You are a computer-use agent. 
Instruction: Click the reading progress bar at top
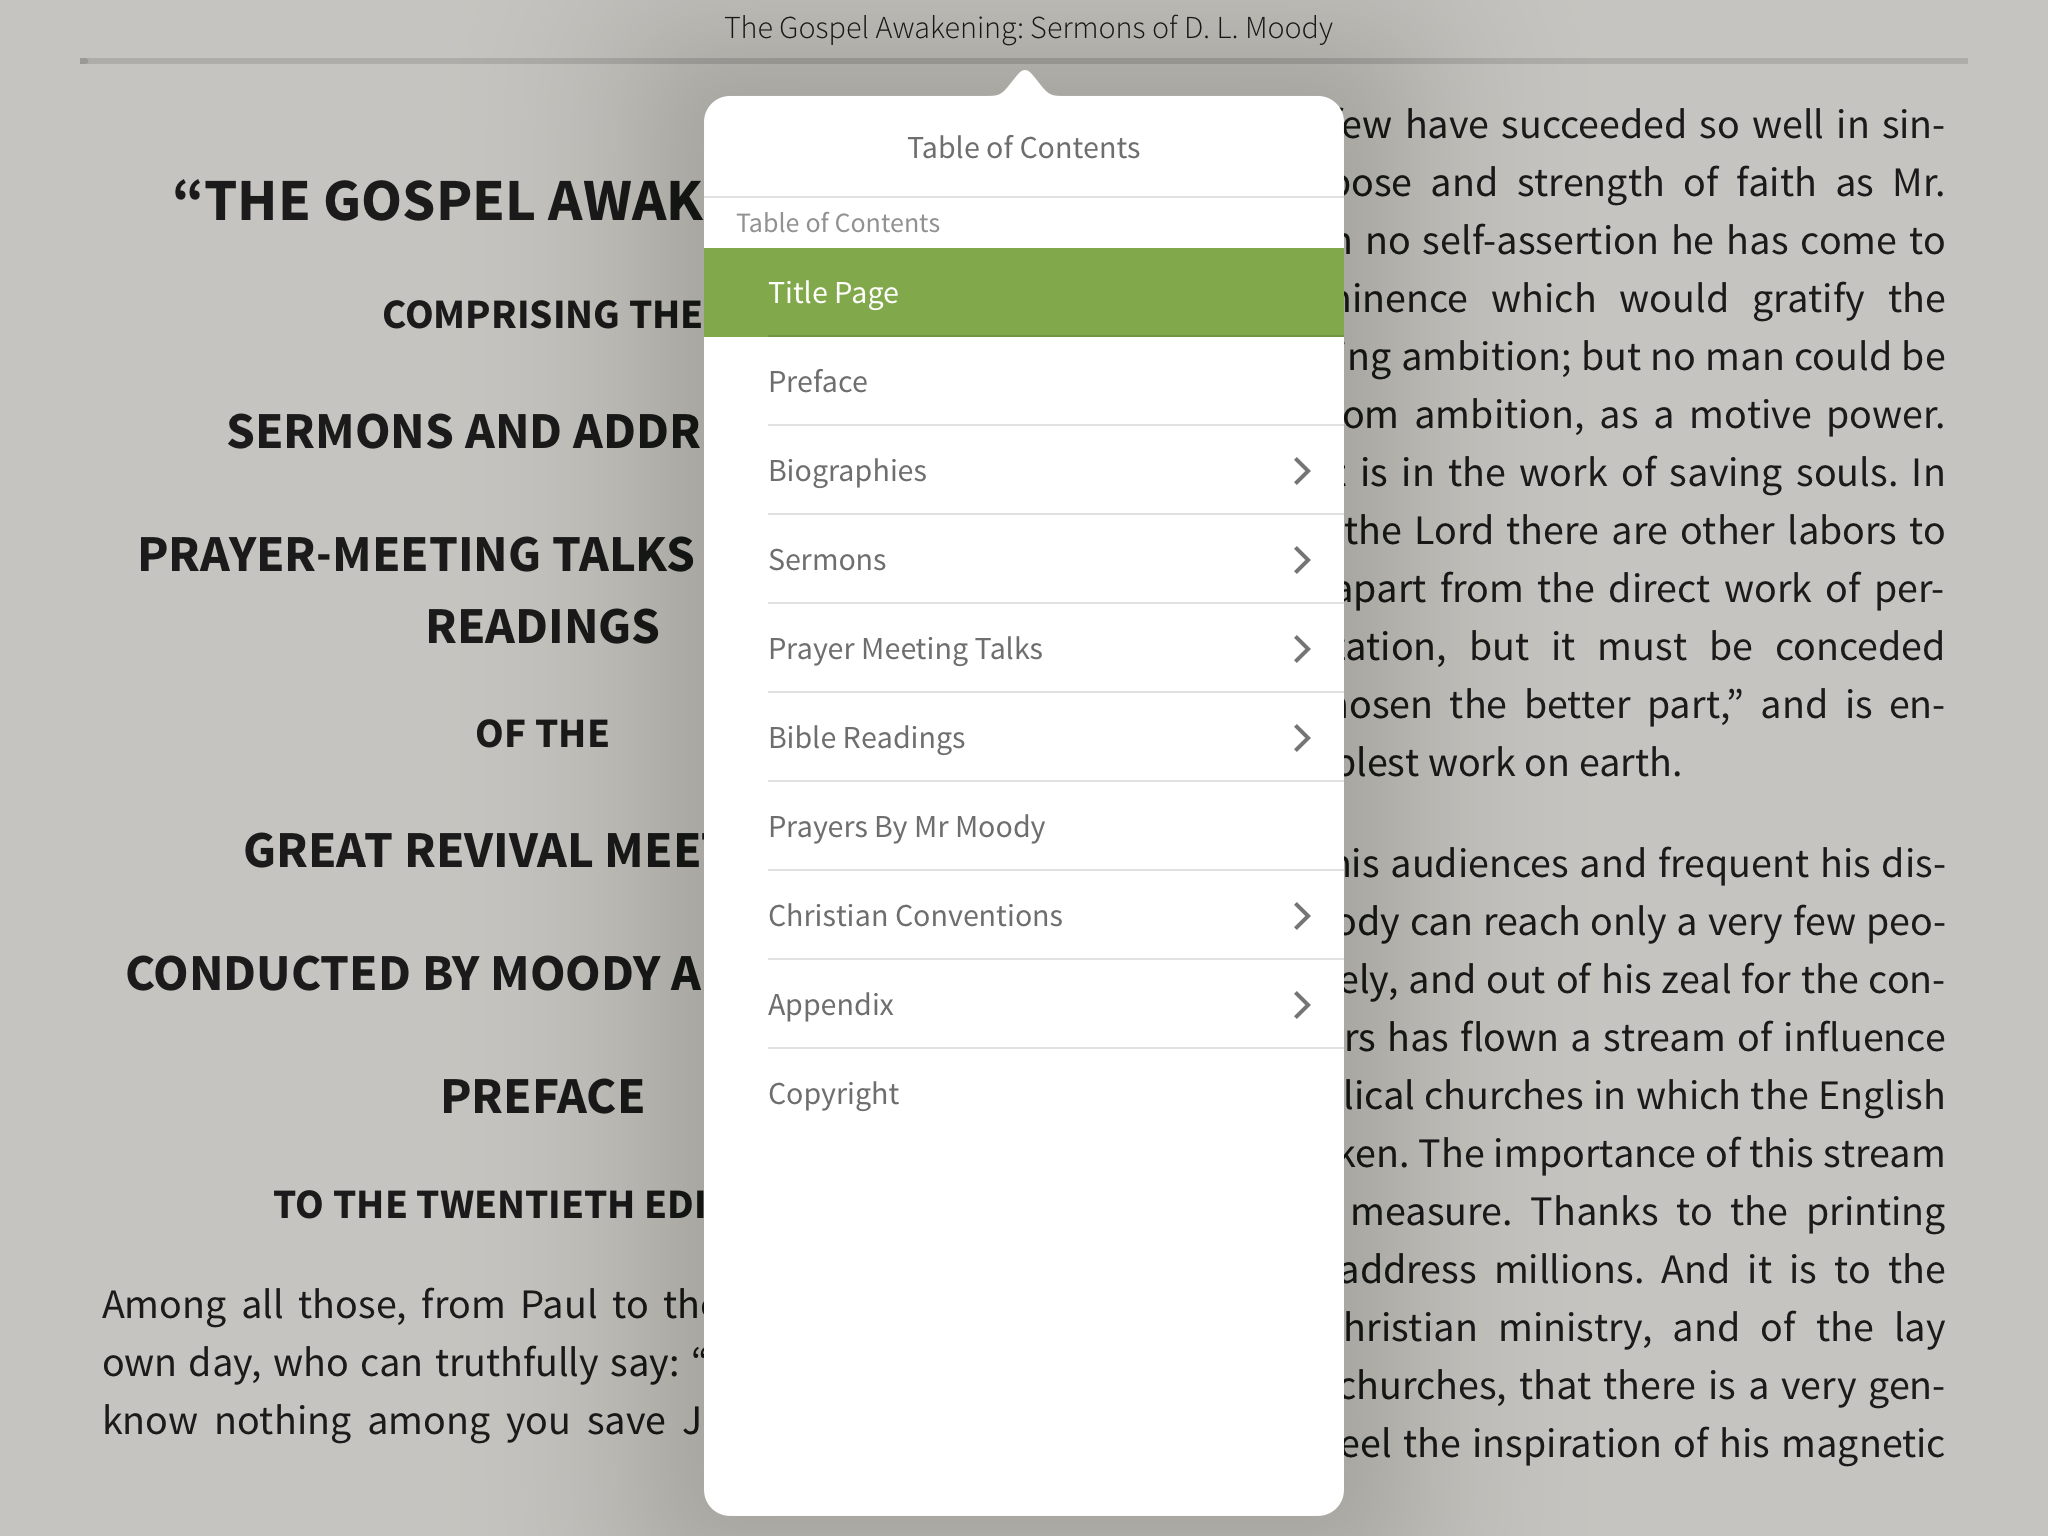click(1023, 61)
